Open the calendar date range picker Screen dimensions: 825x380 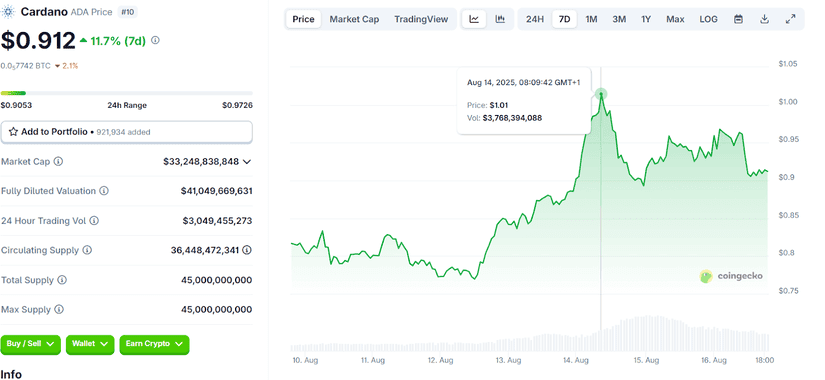[x=738, y=19]
